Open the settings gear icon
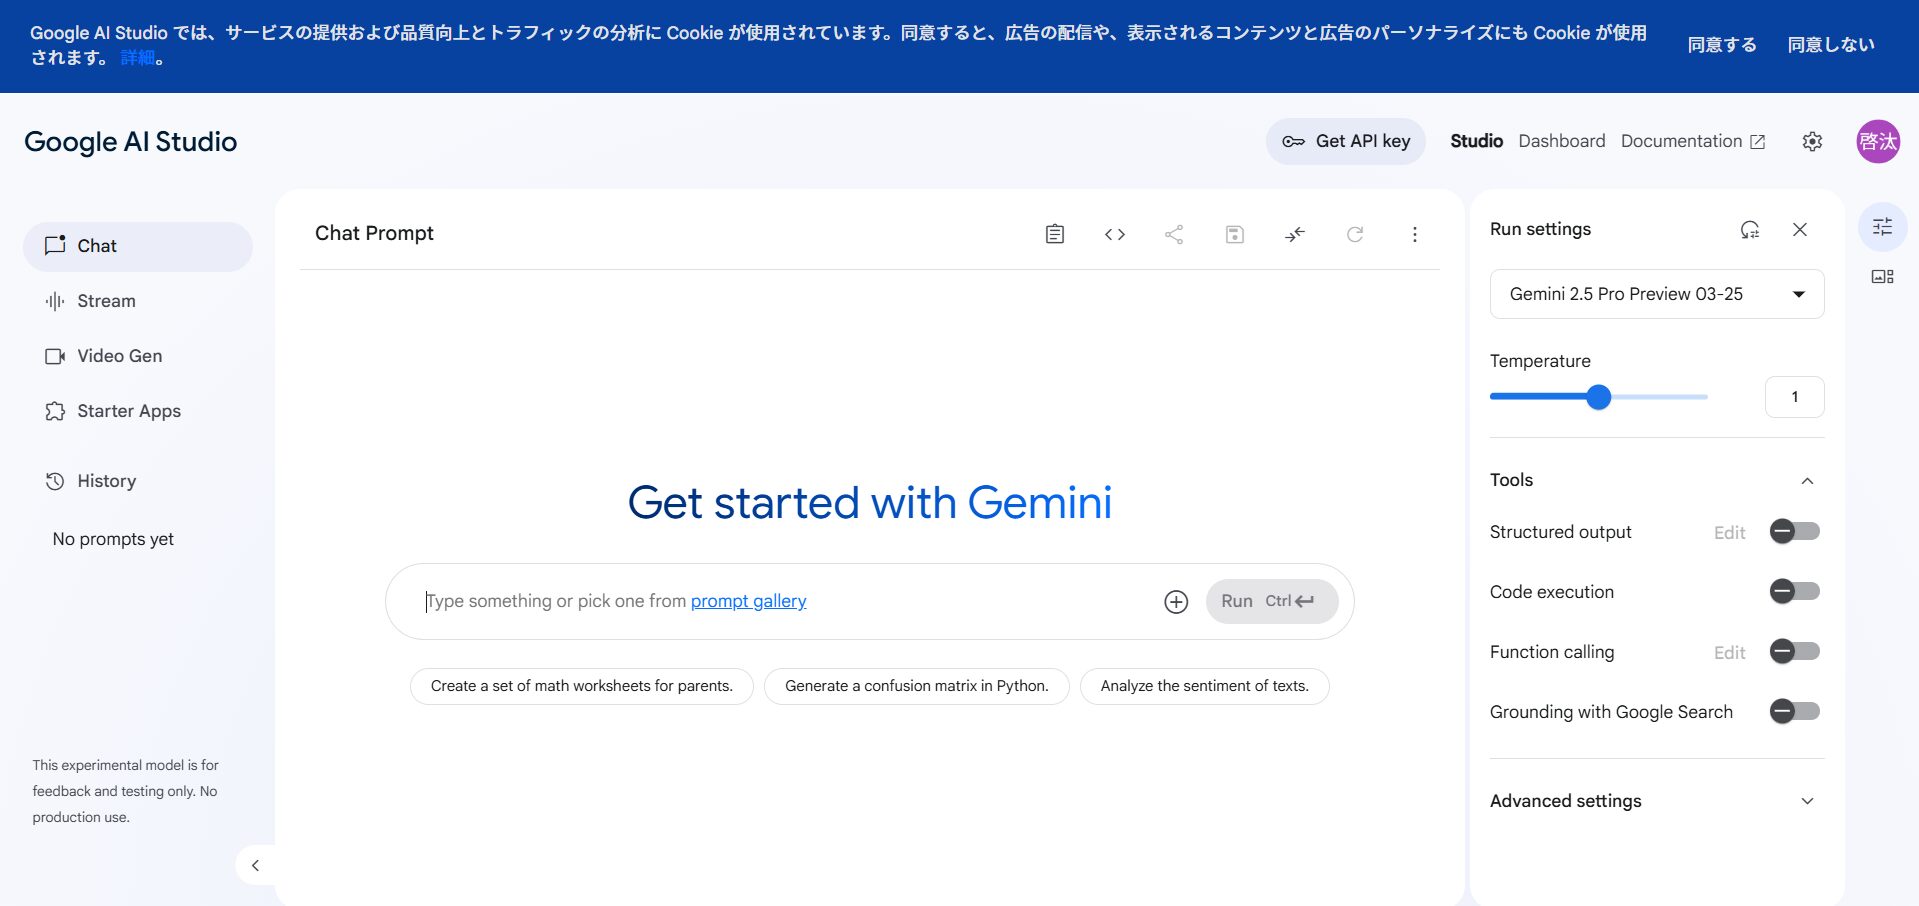 [1812, 142]
